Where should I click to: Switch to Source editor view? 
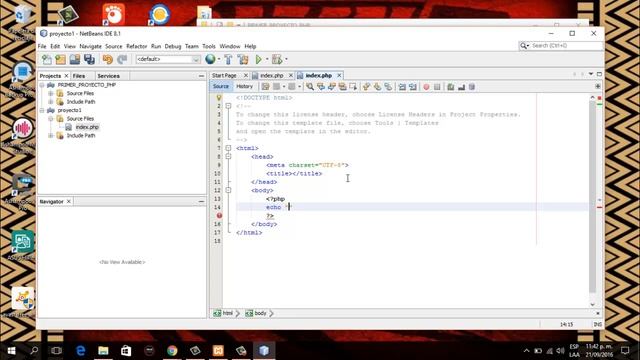[x=221, y=87]
